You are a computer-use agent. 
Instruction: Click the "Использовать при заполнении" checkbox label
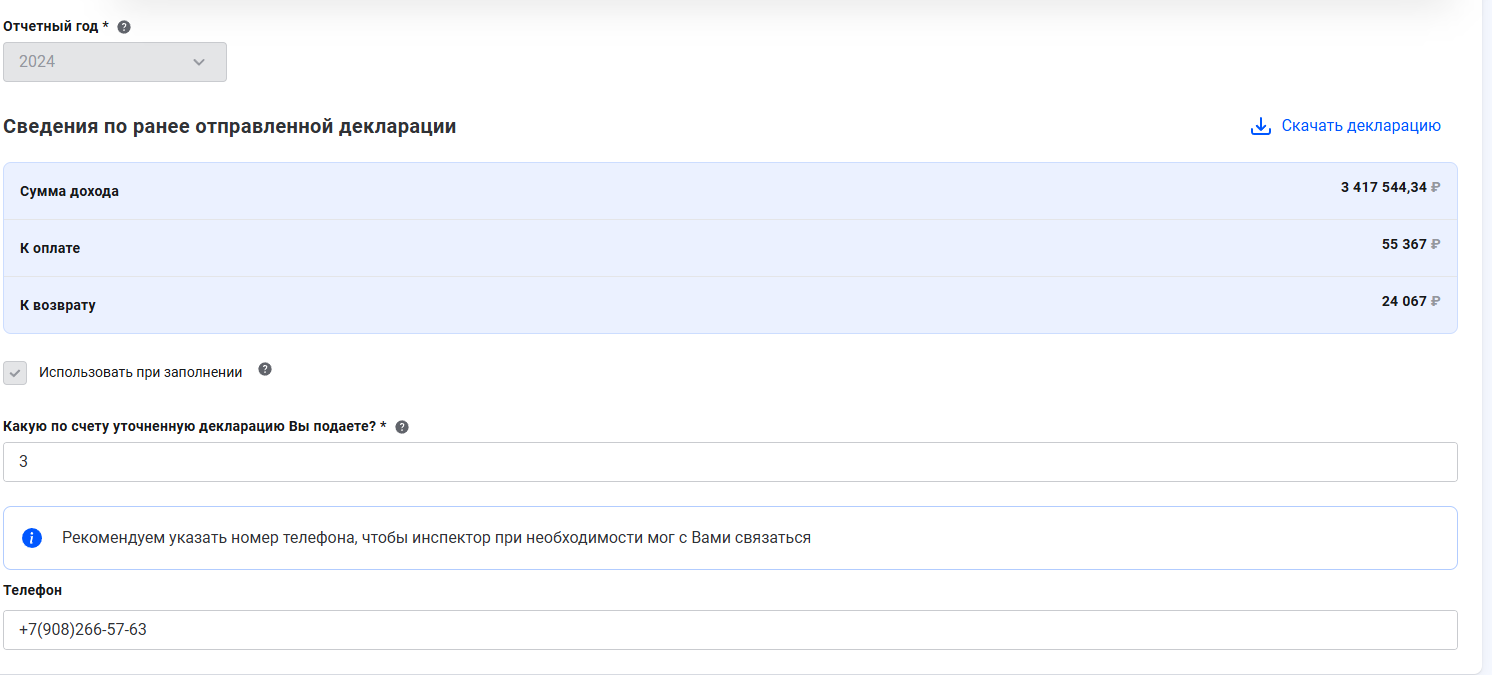(140, 372)
